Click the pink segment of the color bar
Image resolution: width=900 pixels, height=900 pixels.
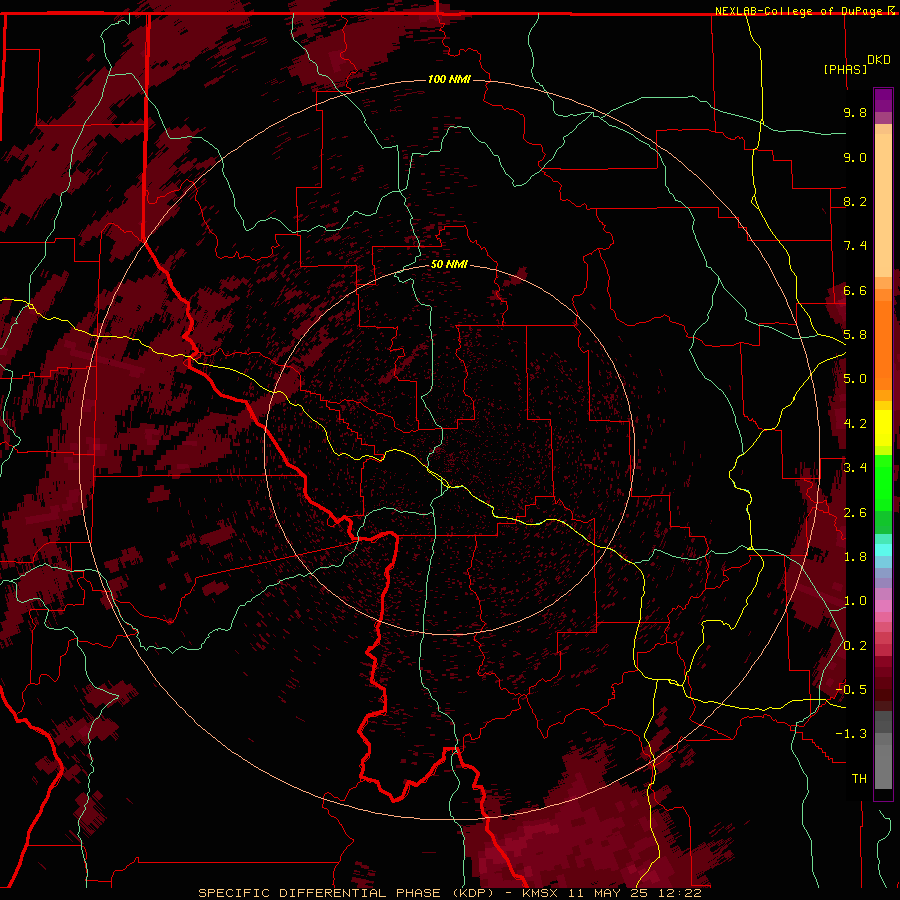coord(883,606)
